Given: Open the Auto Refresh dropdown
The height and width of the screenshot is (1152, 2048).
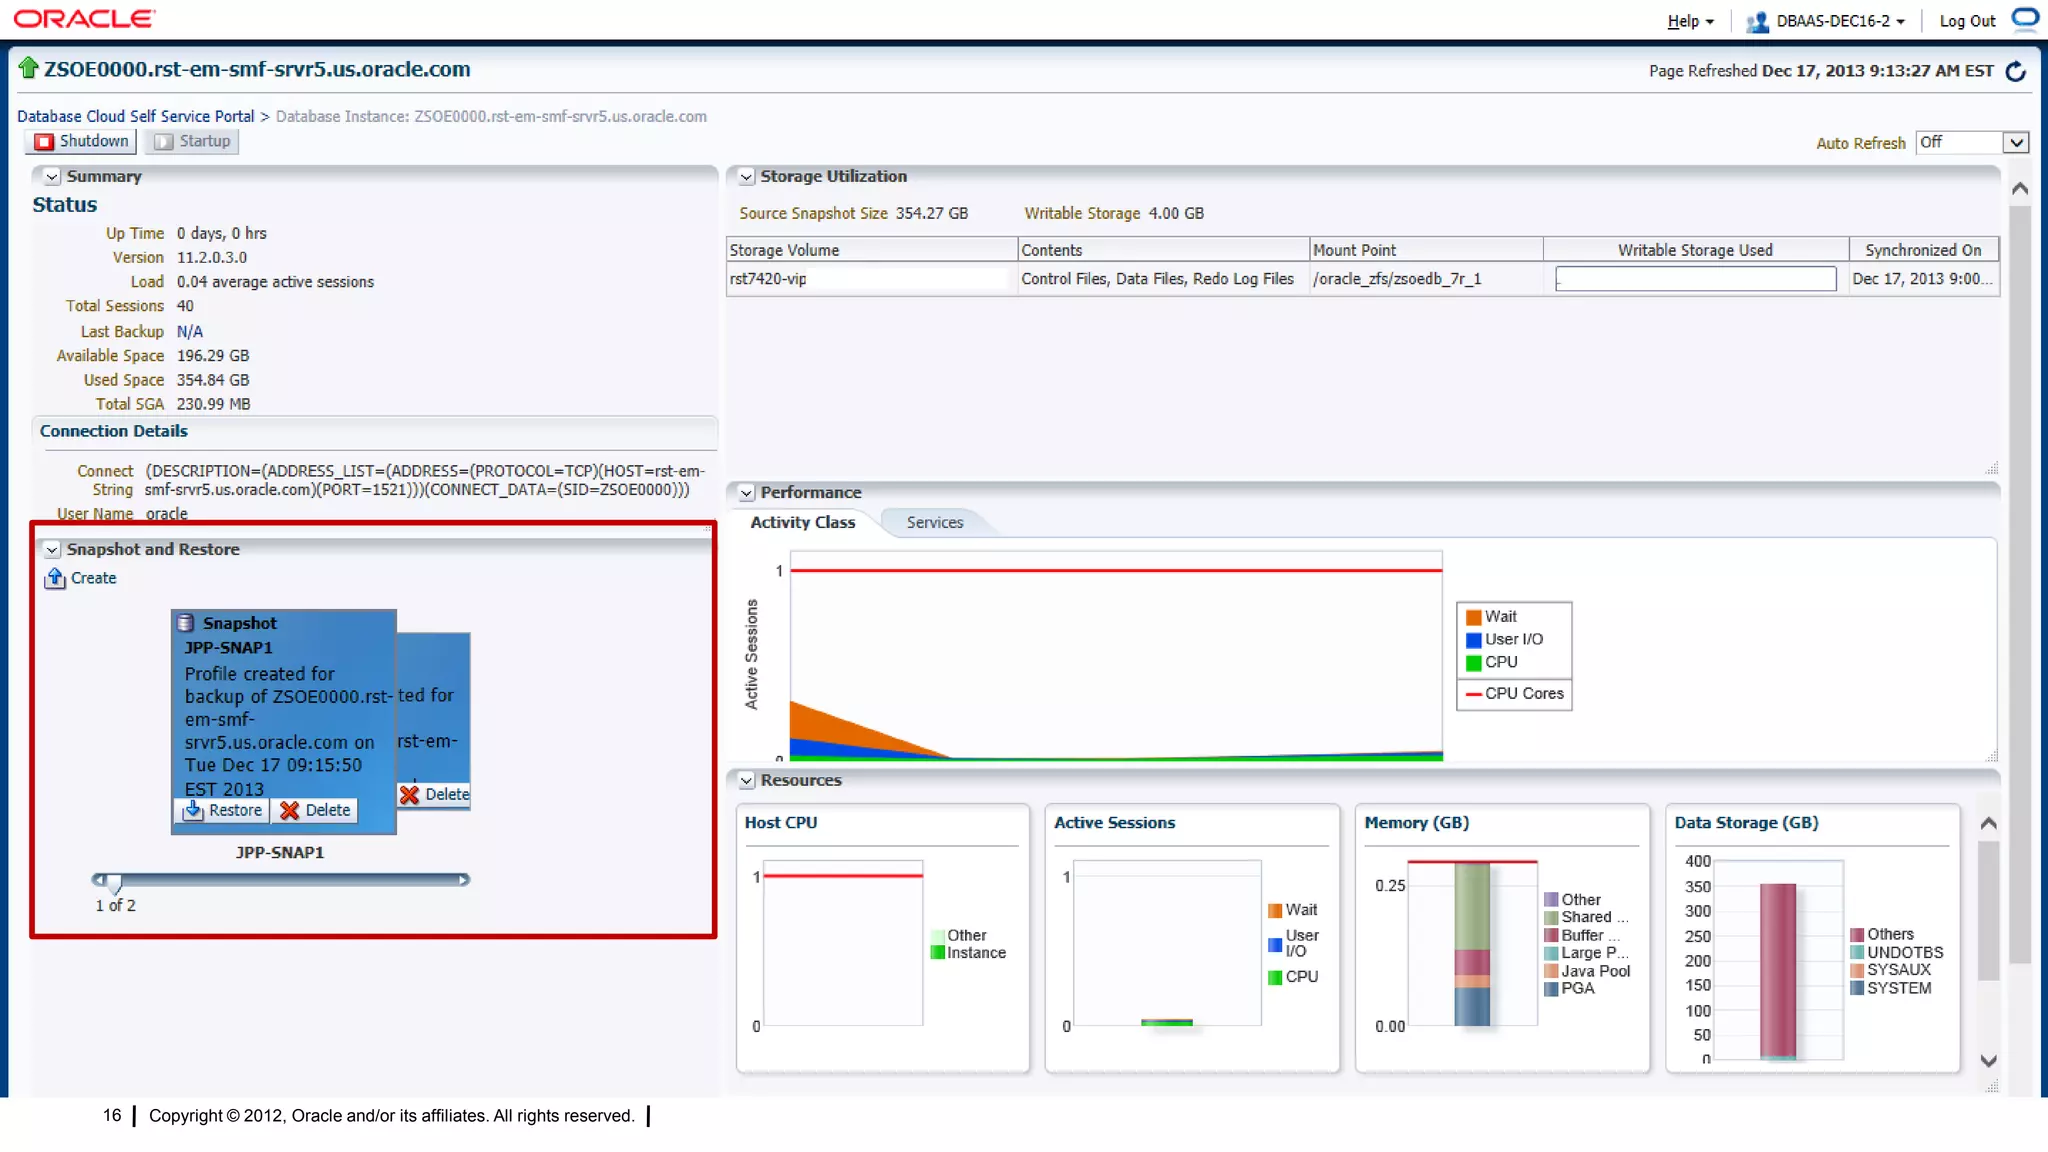Looking at the screenshot, I should tap(2016, 143).
